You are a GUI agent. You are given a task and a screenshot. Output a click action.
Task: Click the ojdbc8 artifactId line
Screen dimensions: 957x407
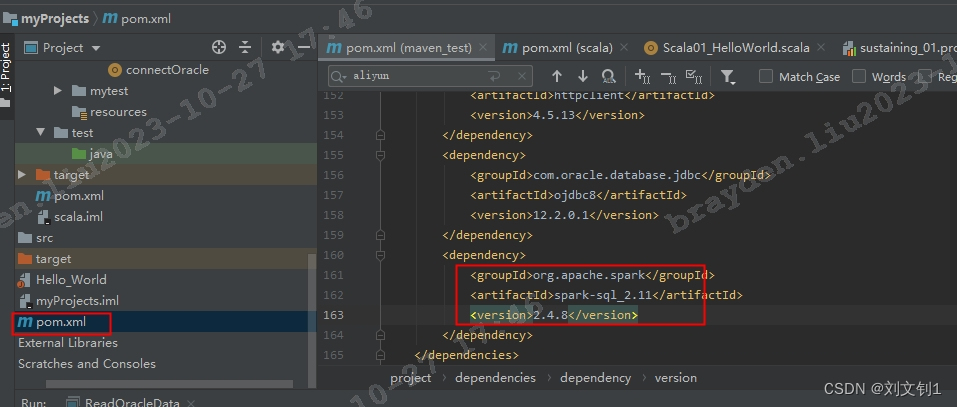[x=579, y=195]
